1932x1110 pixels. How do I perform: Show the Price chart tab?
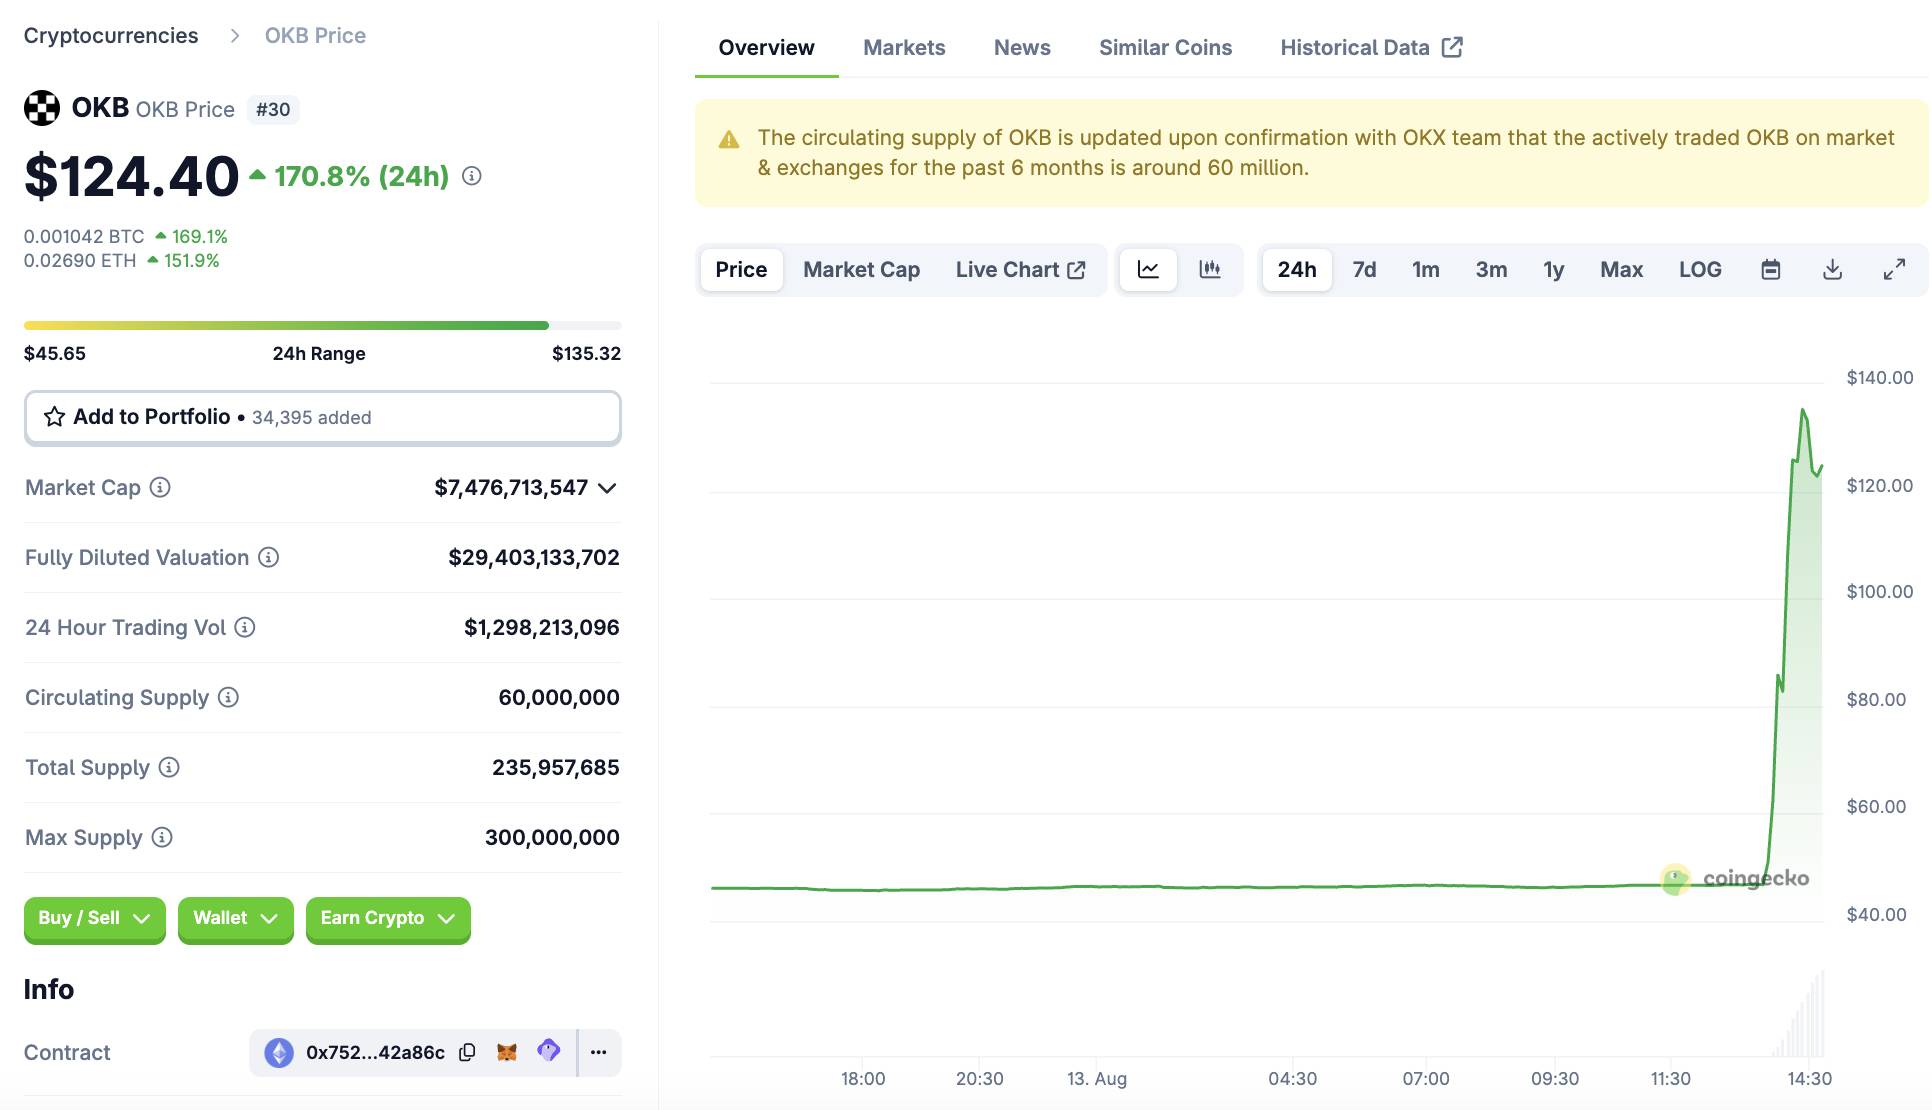point(741,270)
